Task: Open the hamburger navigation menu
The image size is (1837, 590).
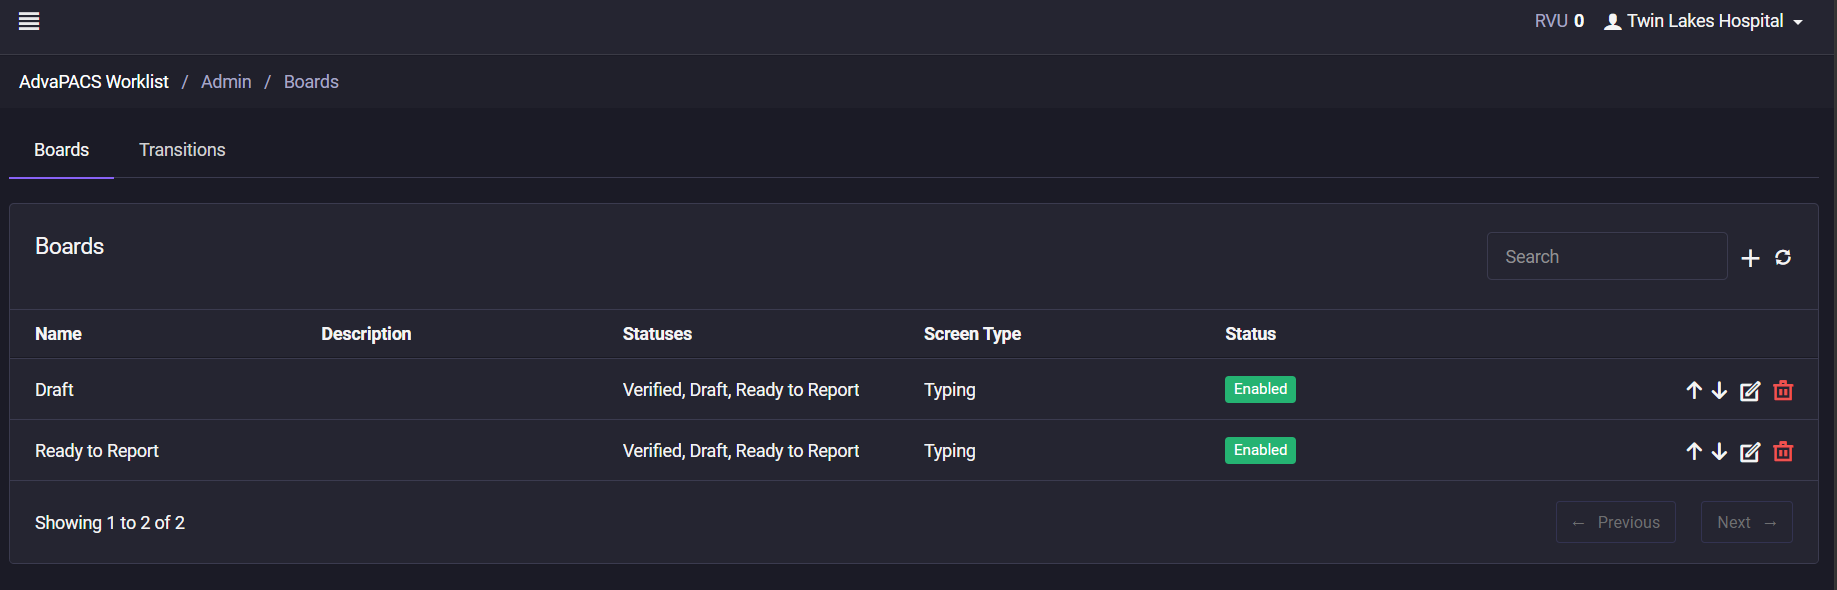Action: (29, 21)
